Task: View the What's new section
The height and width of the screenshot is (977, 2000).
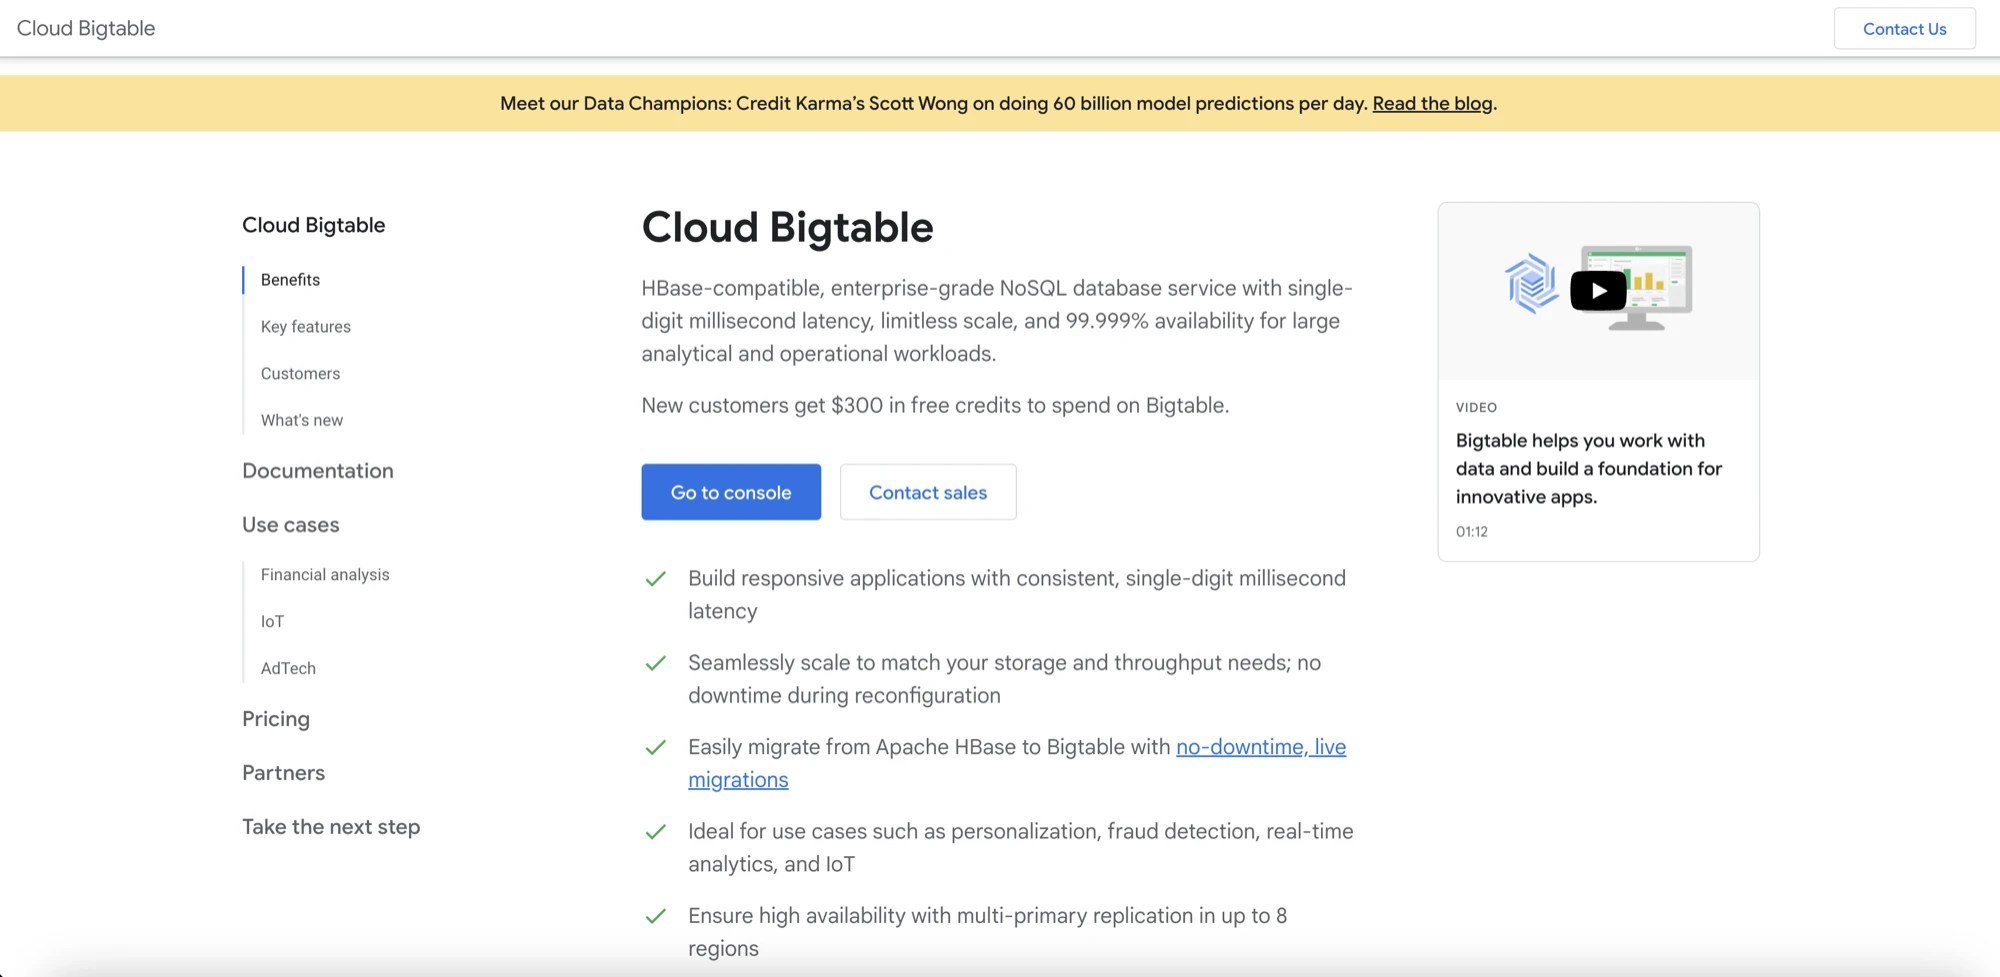Action: 301,419
